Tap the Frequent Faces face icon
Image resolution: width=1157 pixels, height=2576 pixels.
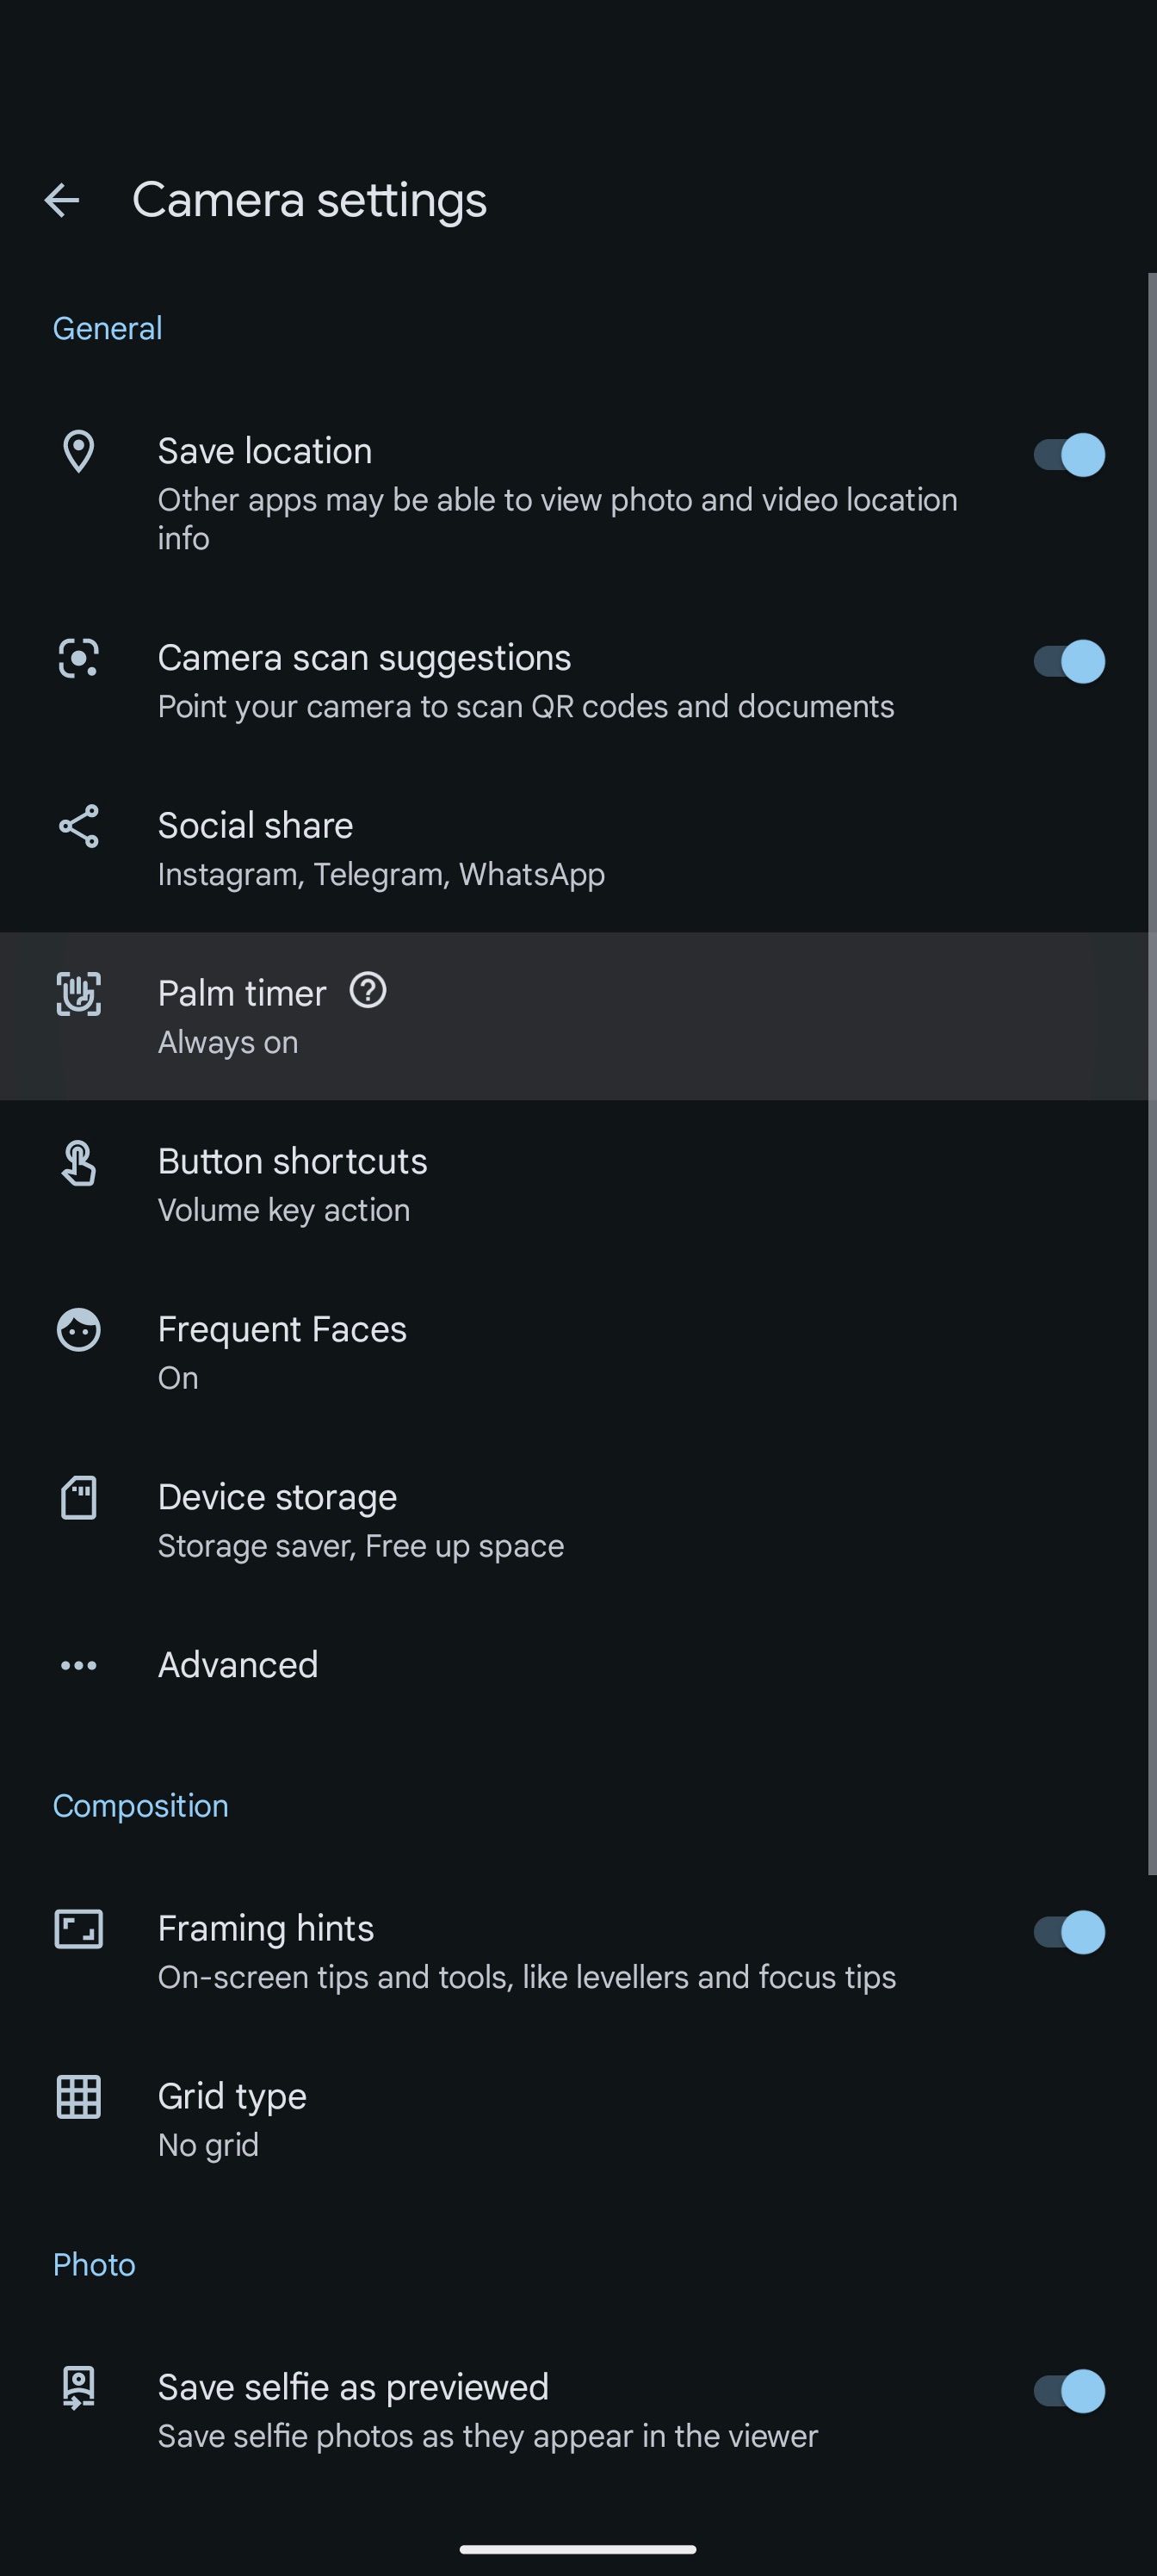pyautogui.click(x=79, y=1330)
